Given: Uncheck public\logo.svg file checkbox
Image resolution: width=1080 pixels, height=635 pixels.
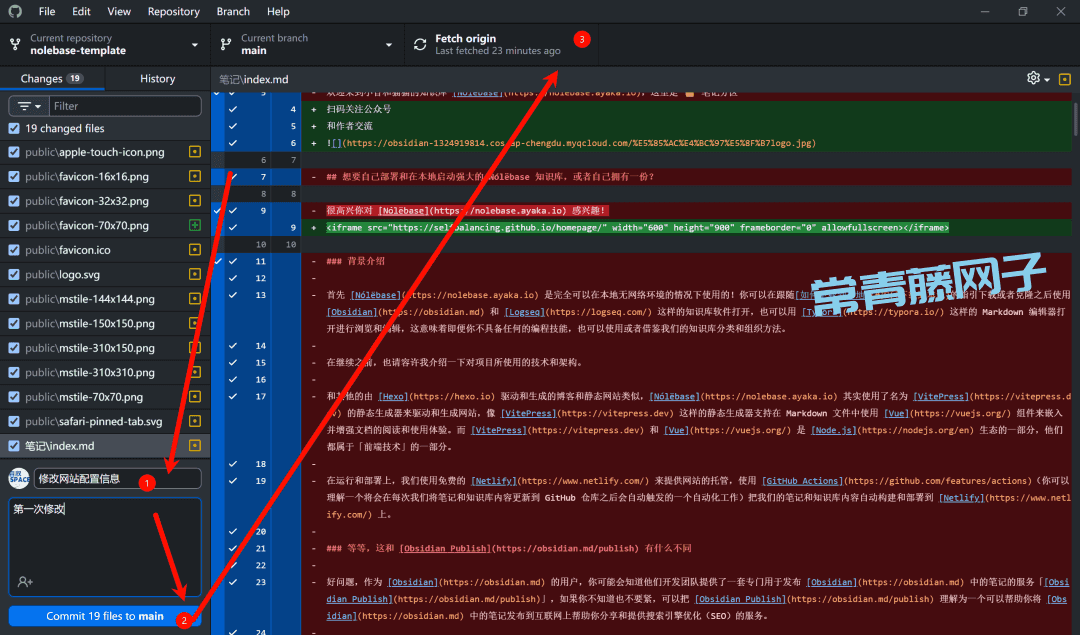Looking at the screenshot, I should click(x=14, y=274).
